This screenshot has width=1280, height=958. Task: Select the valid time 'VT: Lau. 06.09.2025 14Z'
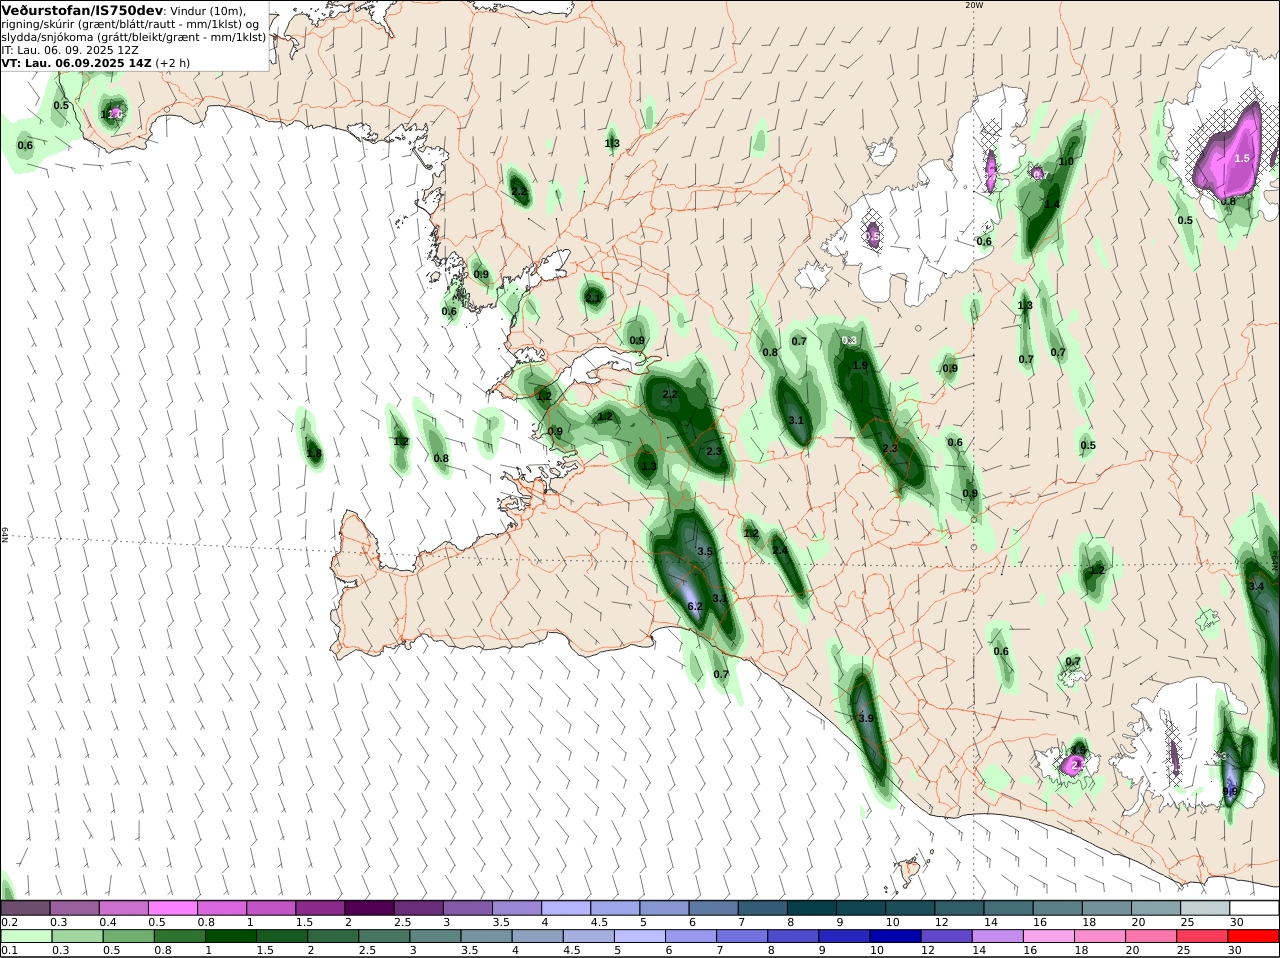(x=76, y=63)
